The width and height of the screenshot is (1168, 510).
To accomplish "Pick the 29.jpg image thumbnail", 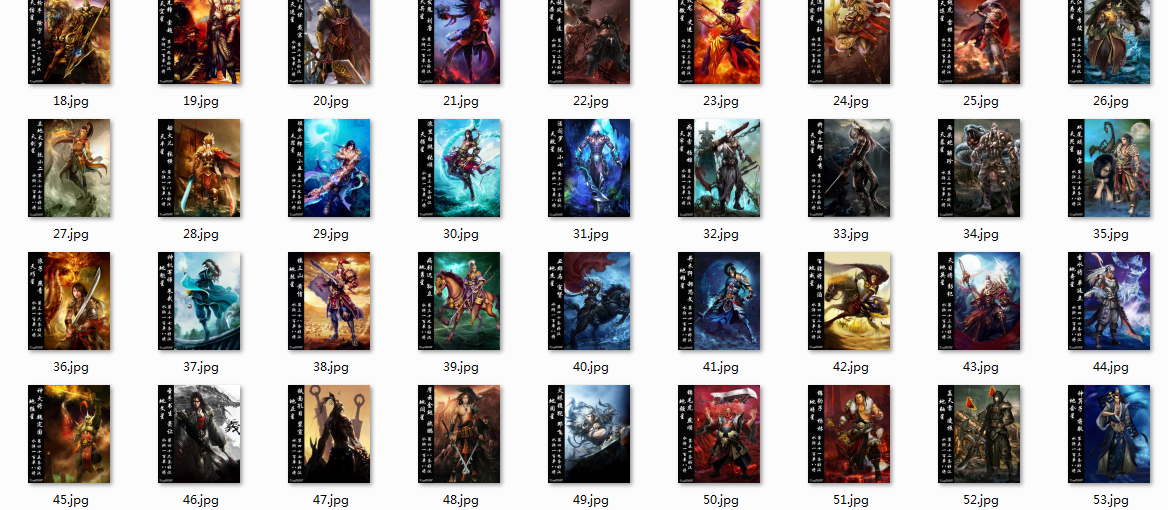I will (x=329, y=168).
